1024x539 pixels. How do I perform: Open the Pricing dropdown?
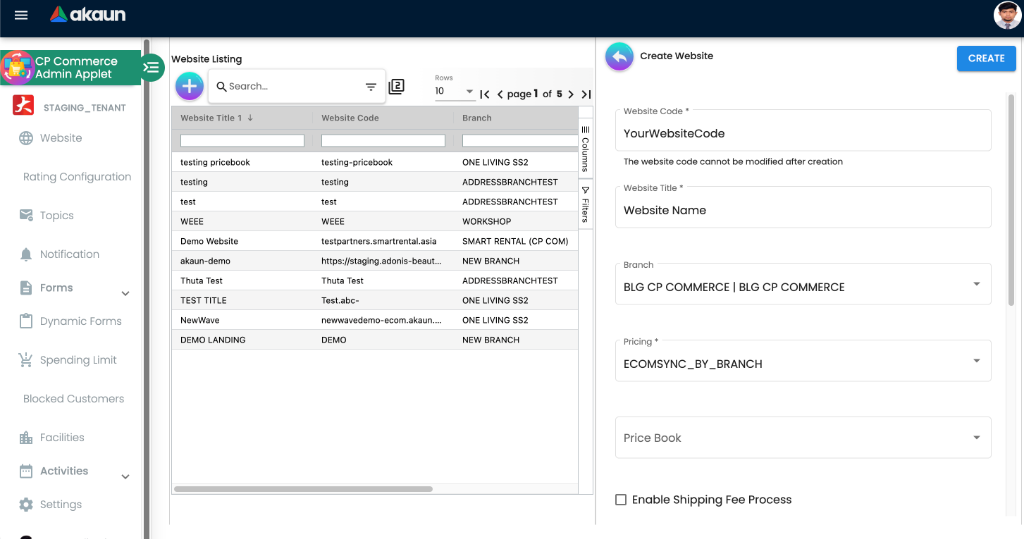point(802,363)
